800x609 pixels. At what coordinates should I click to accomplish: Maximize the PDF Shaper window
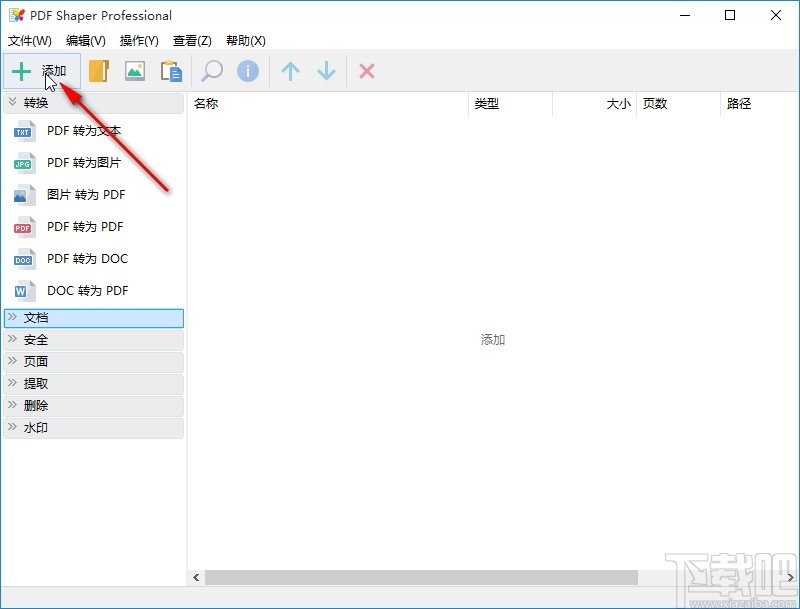(730, 15)
